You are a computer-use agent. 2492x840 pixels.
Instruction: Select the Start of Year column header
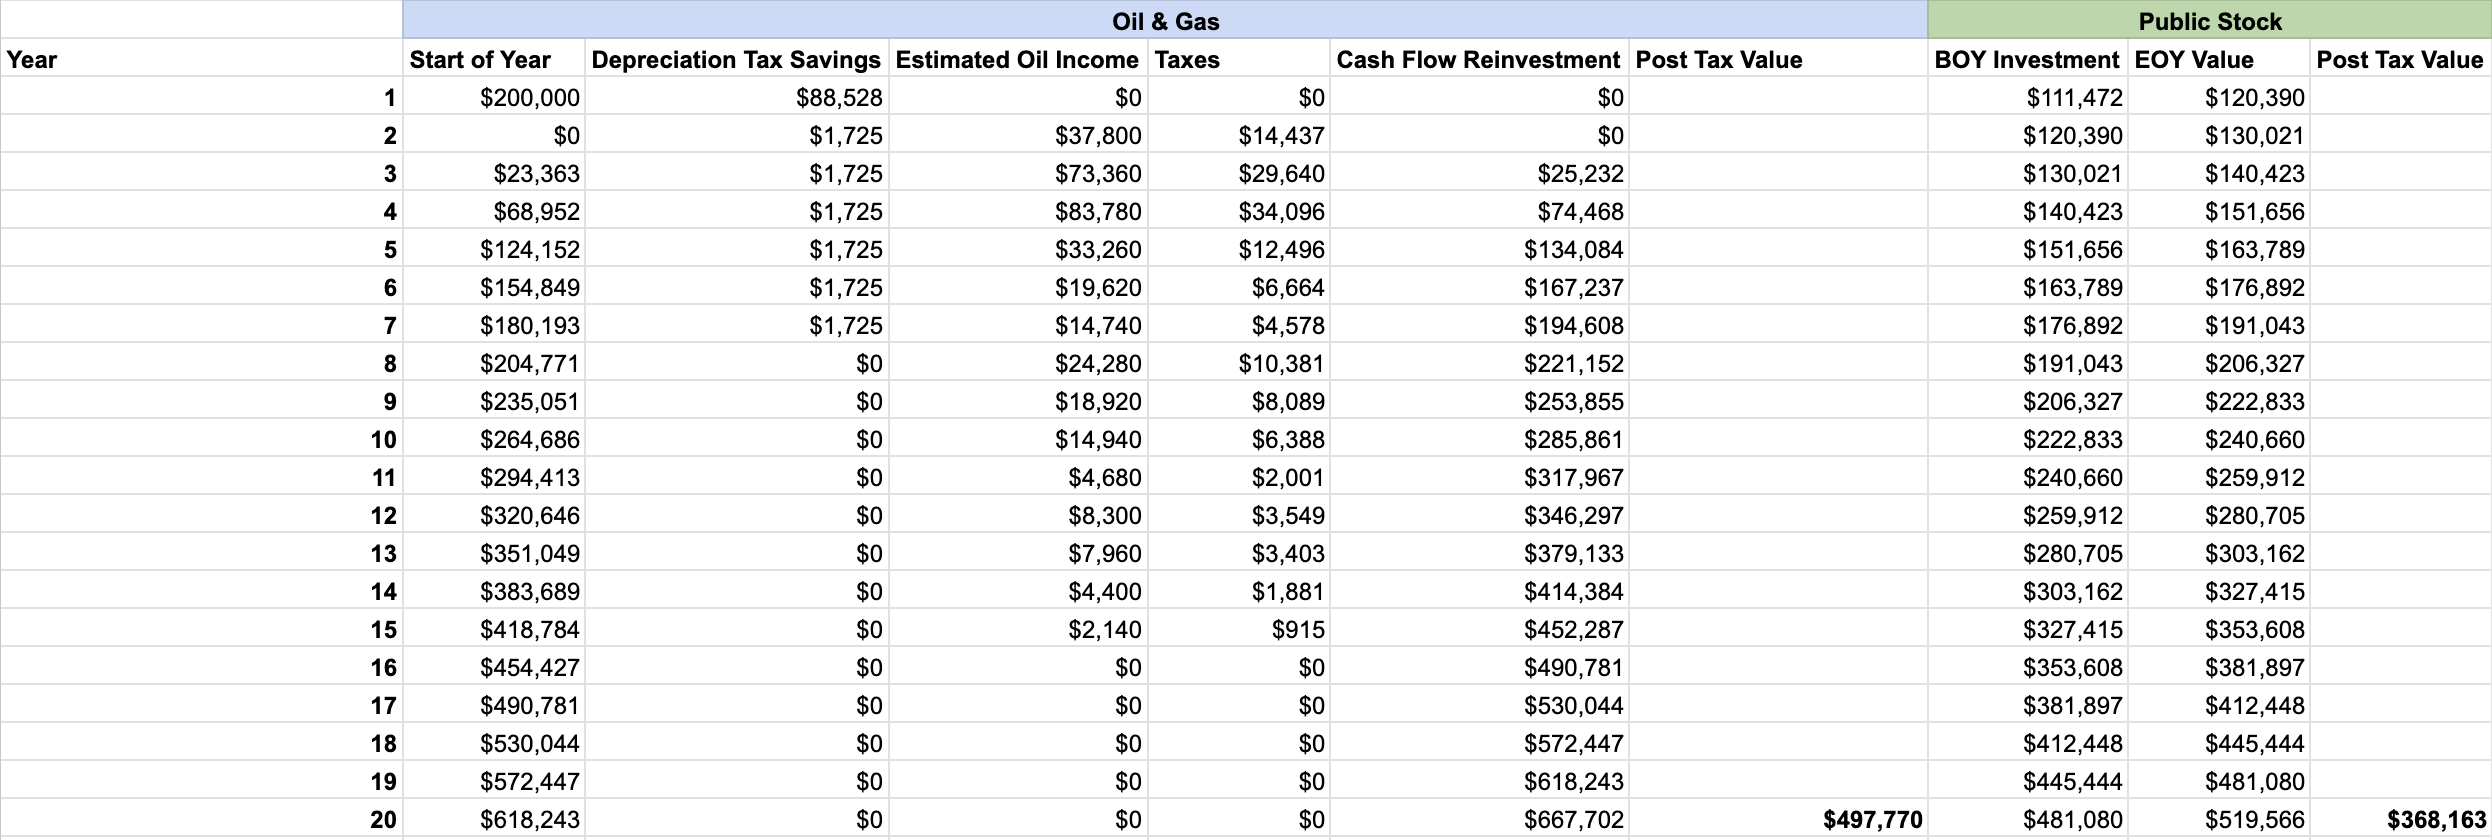point(494,60)
